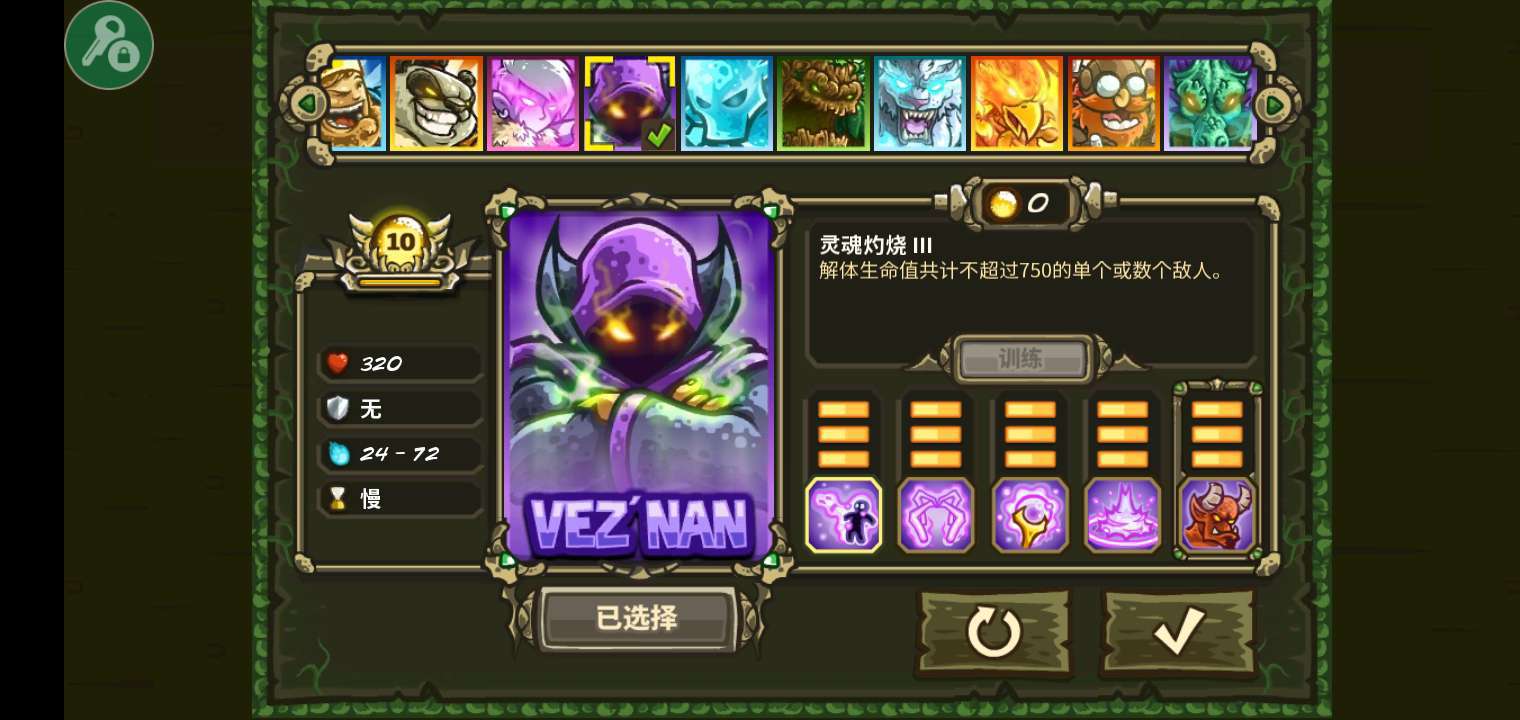Screen dimensions: 1520x720
Task: Click the 训练 train button
Action: [x=1021, y=359]
